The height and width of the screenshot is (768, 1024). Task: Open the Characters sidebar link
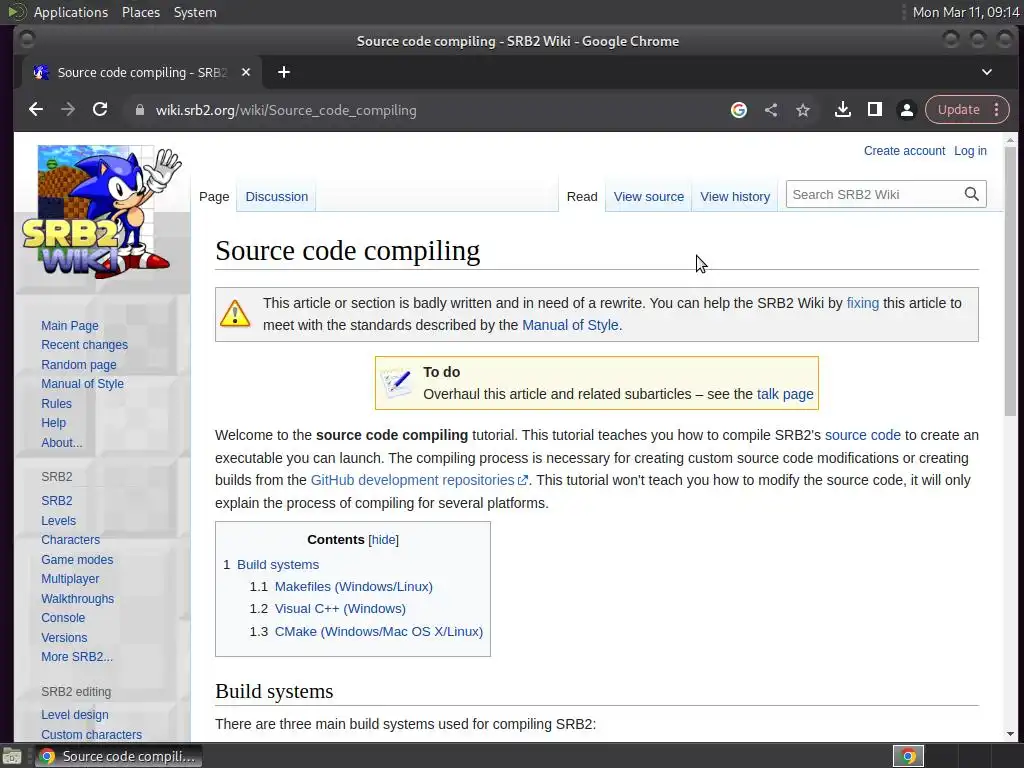point(71,539)
